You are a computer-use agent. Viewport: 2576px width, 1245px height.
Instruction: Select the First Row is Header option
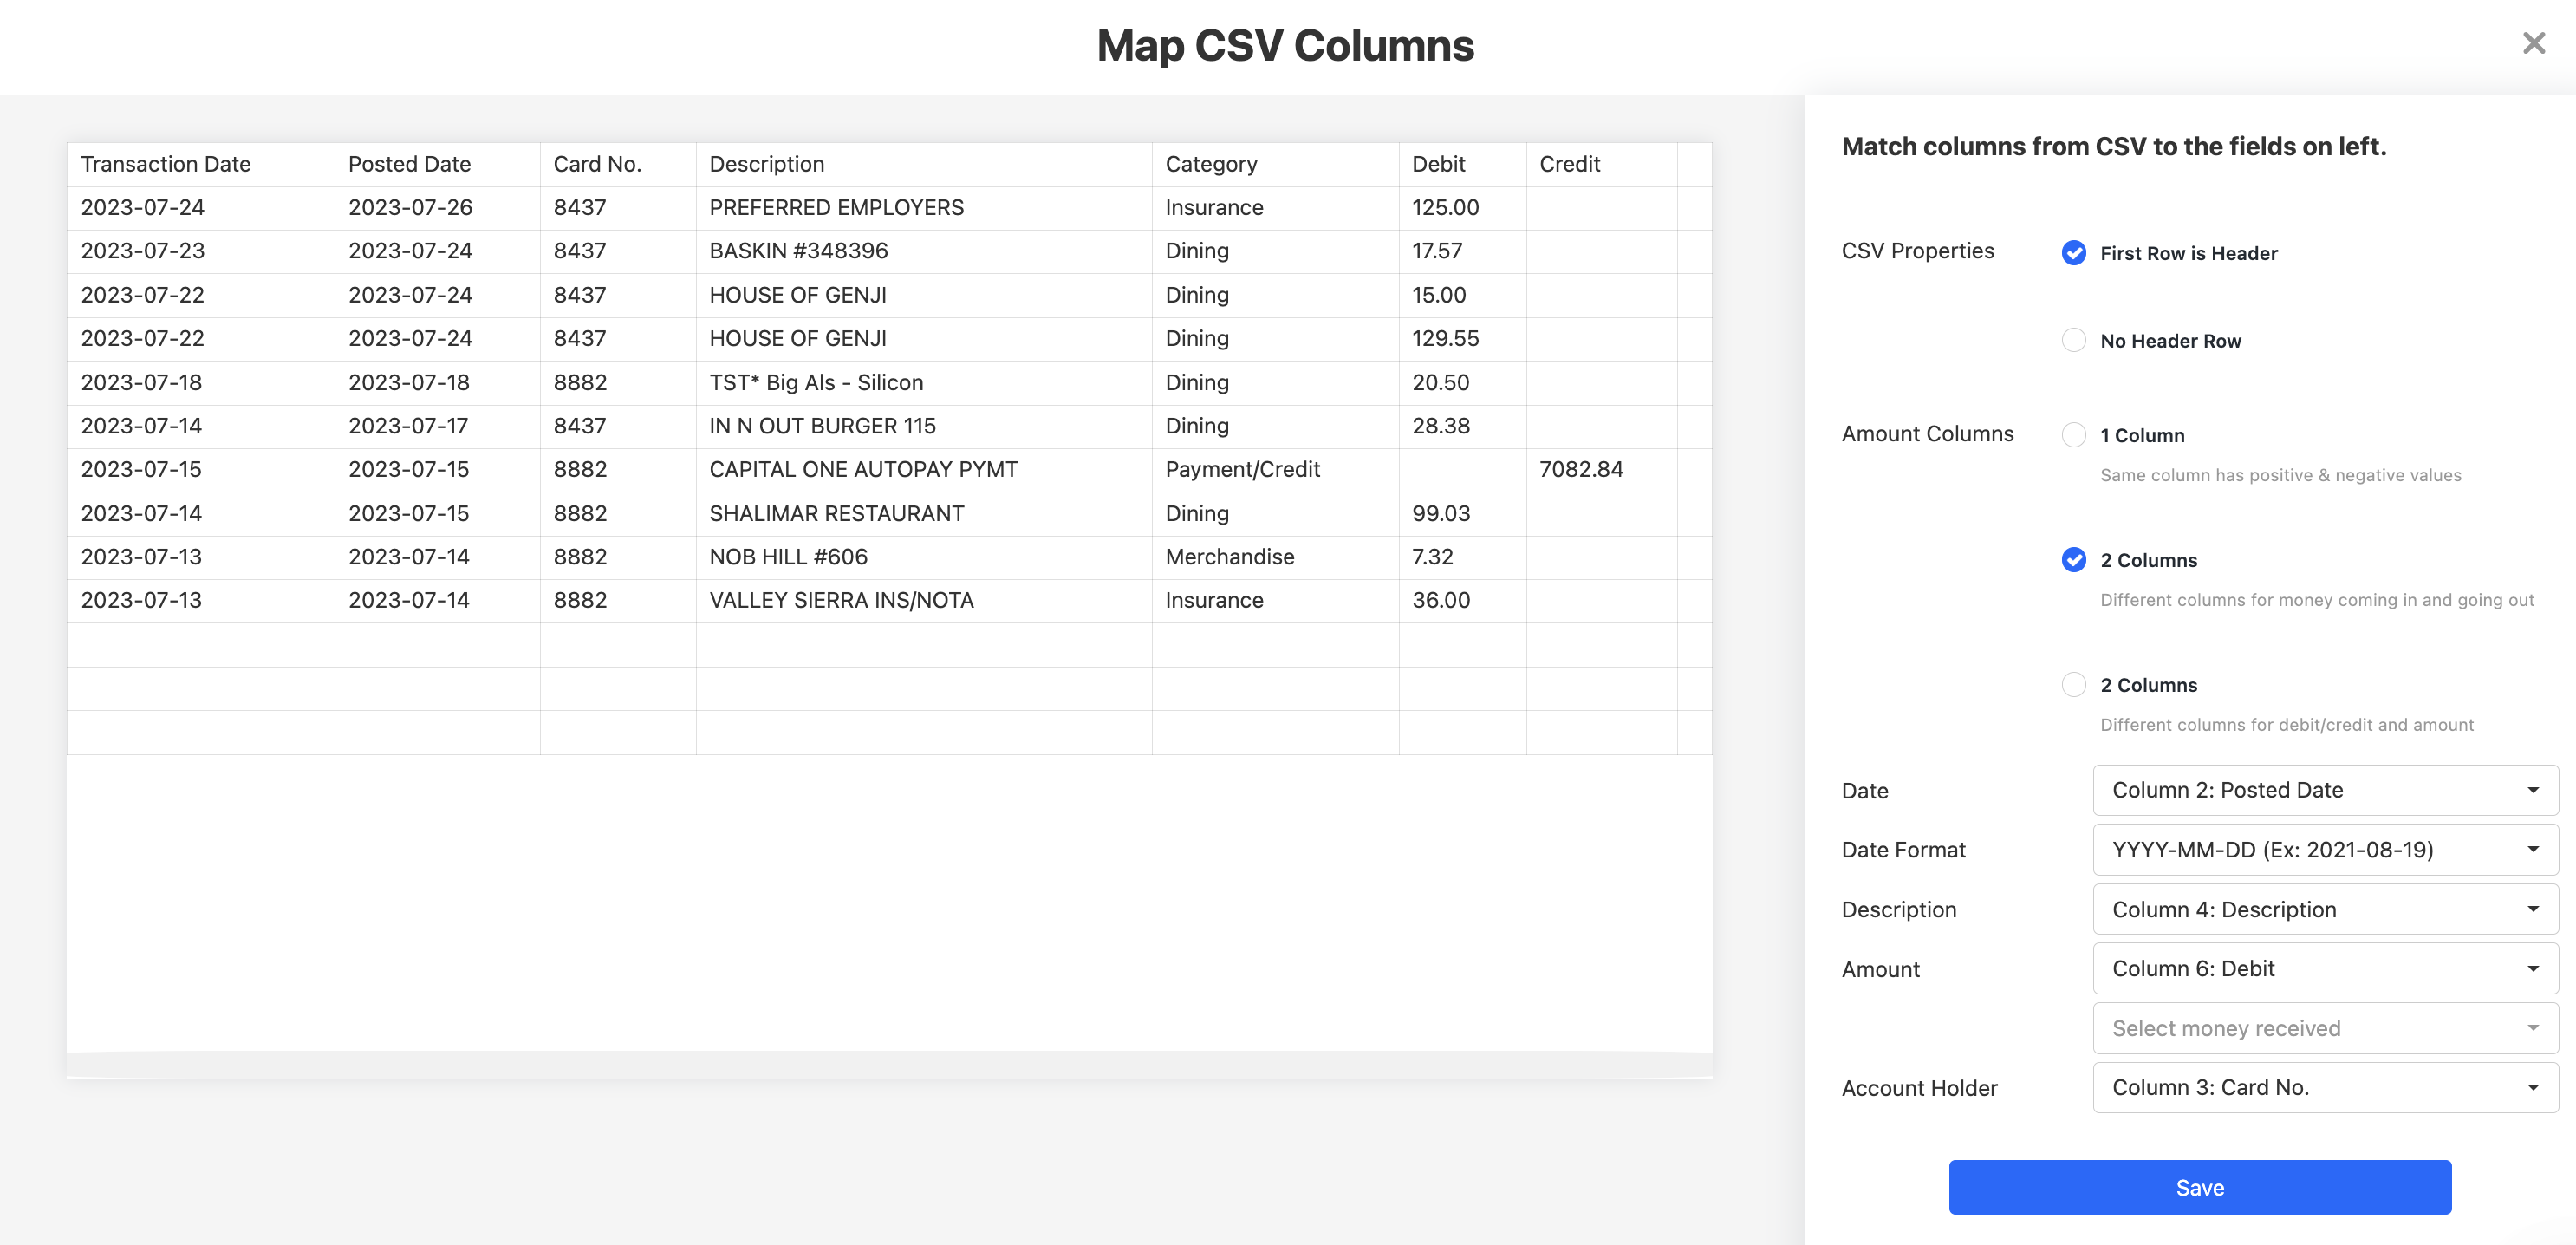click(2073, 253)
